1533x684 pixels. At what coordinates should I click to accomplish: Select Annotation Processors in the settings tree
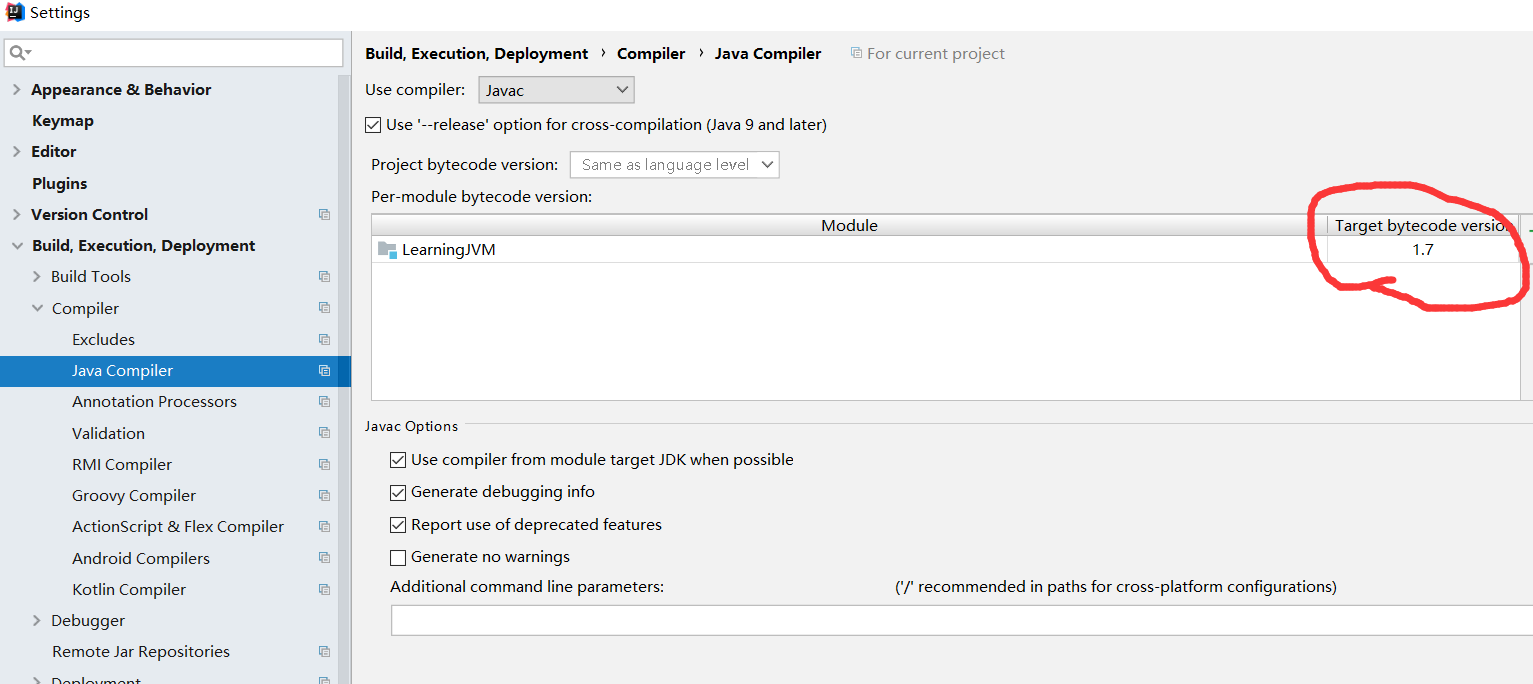click(154, 401)
